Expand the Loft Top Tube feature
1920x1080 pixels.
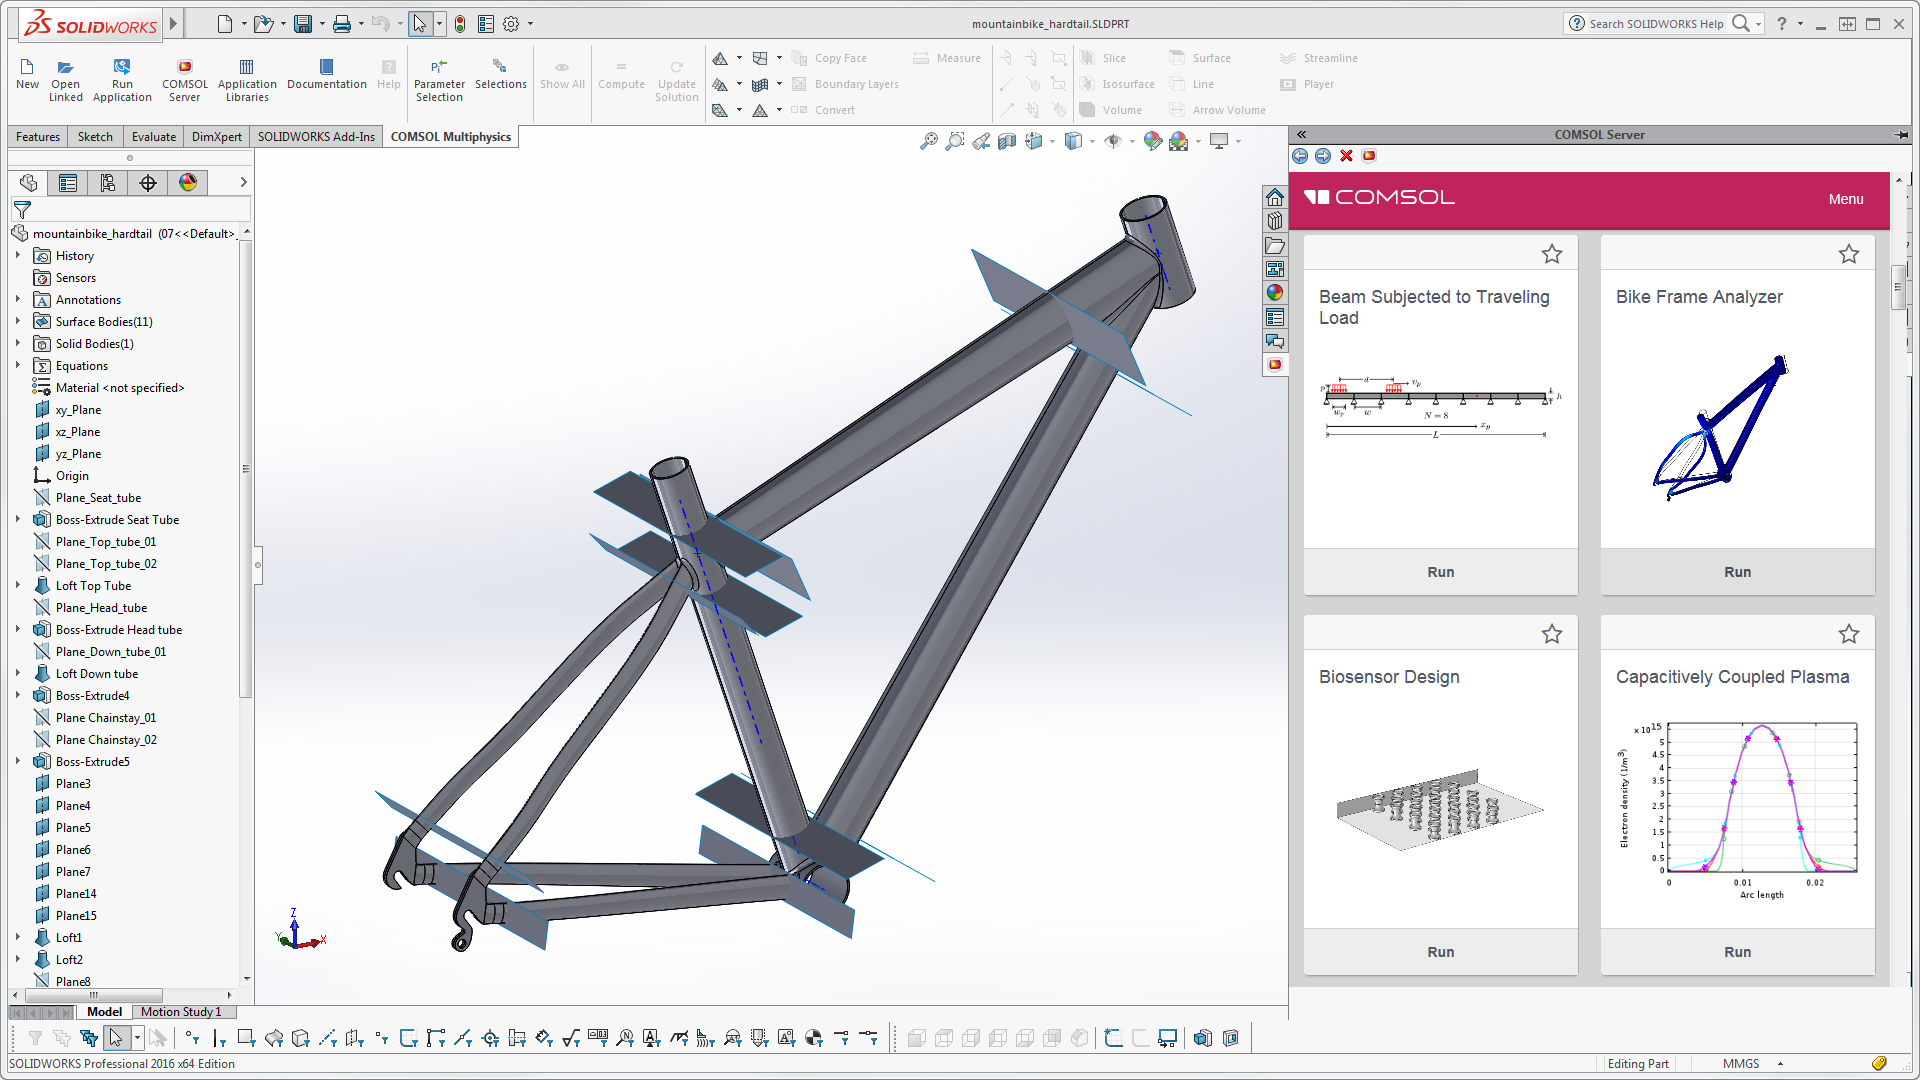tap(18, 586)
